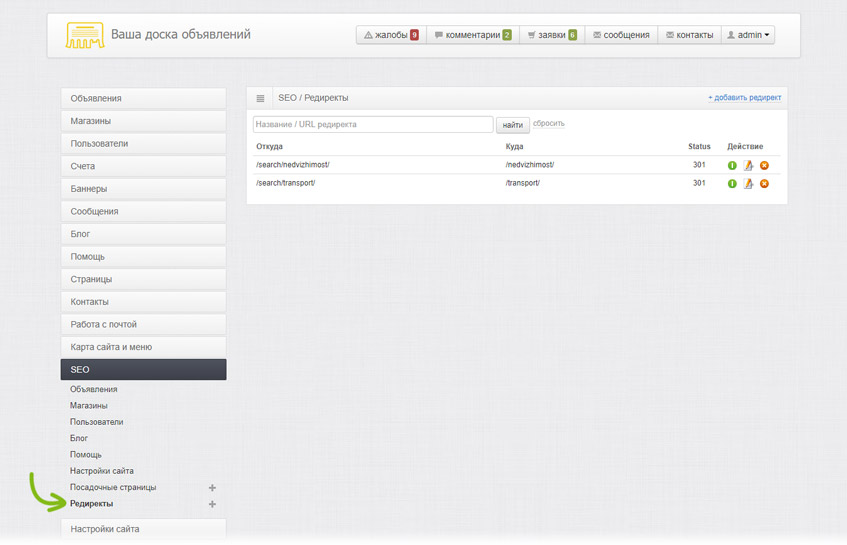This screenshot has height=545, width=847.
Task: Click the Ваша доска объявлений site title
Action: pyautogui.click(x=181, y=35)
